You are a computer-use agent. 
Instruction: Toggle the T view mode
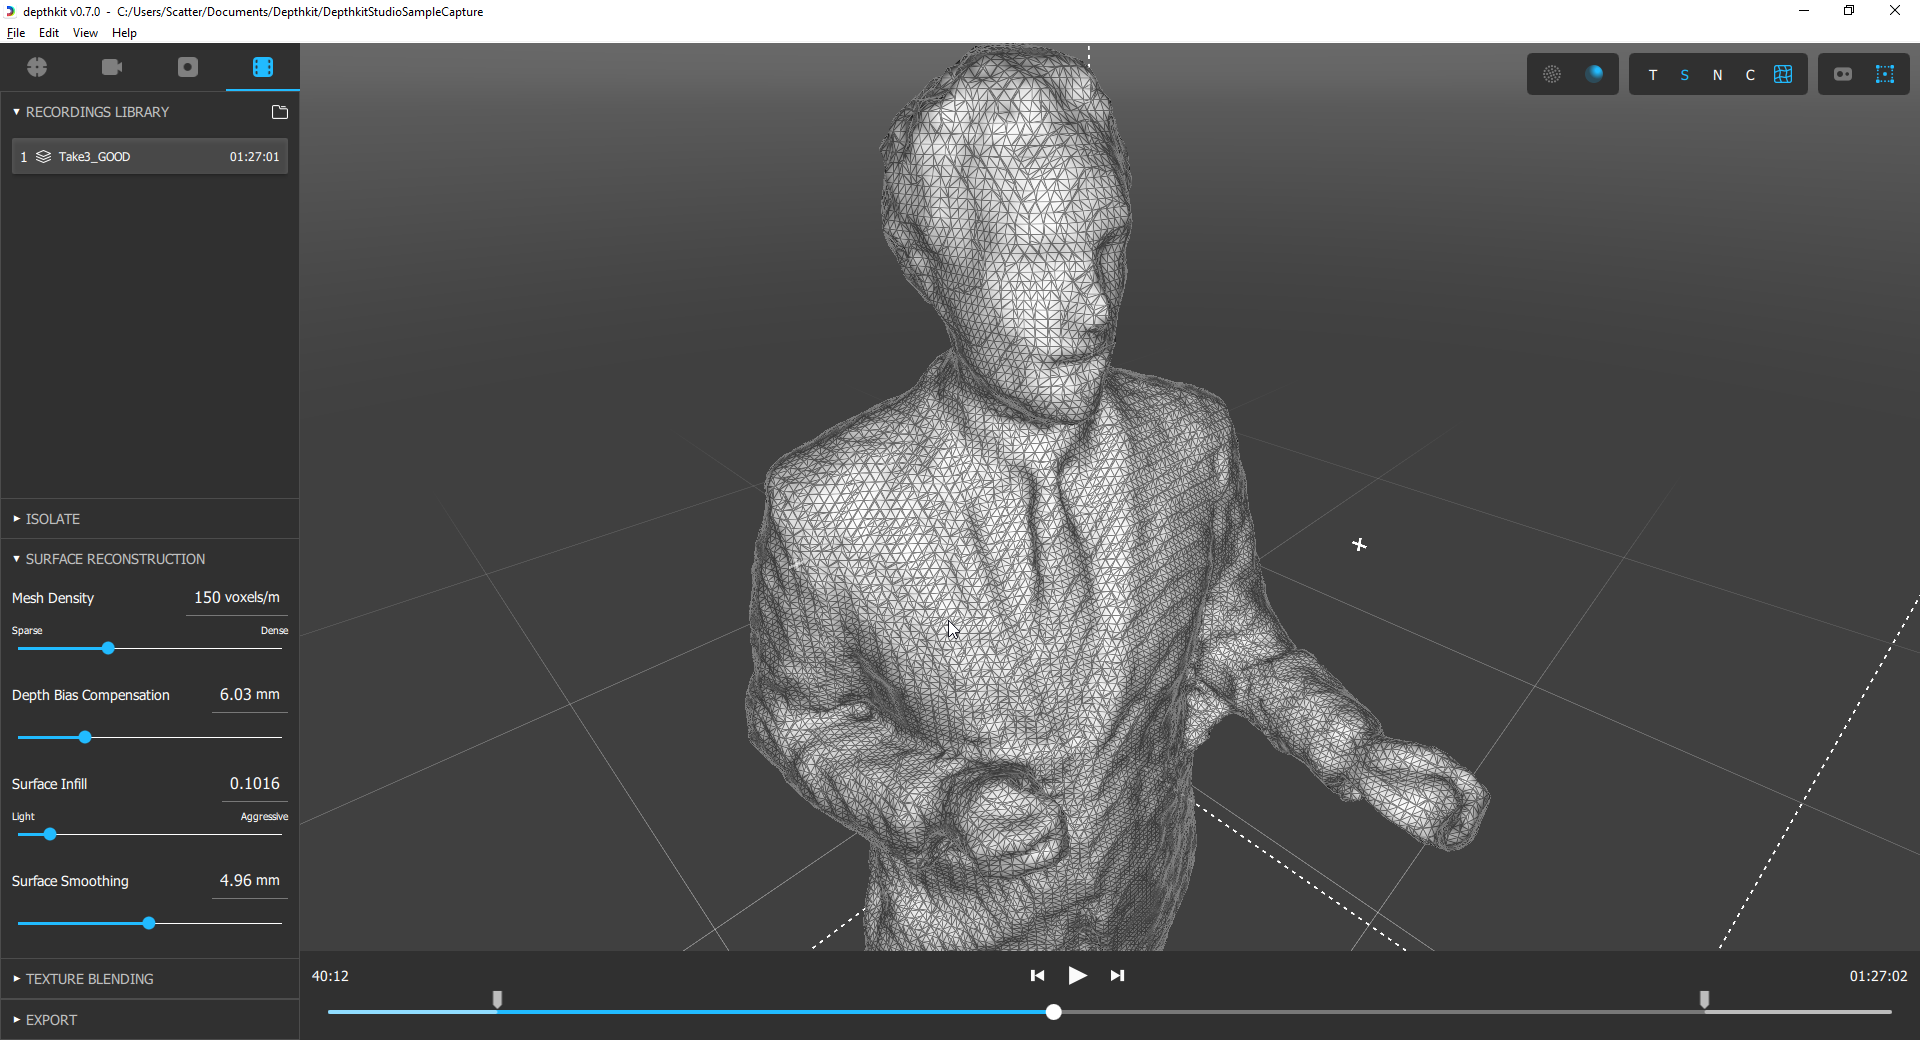[x=1653, y=75]
